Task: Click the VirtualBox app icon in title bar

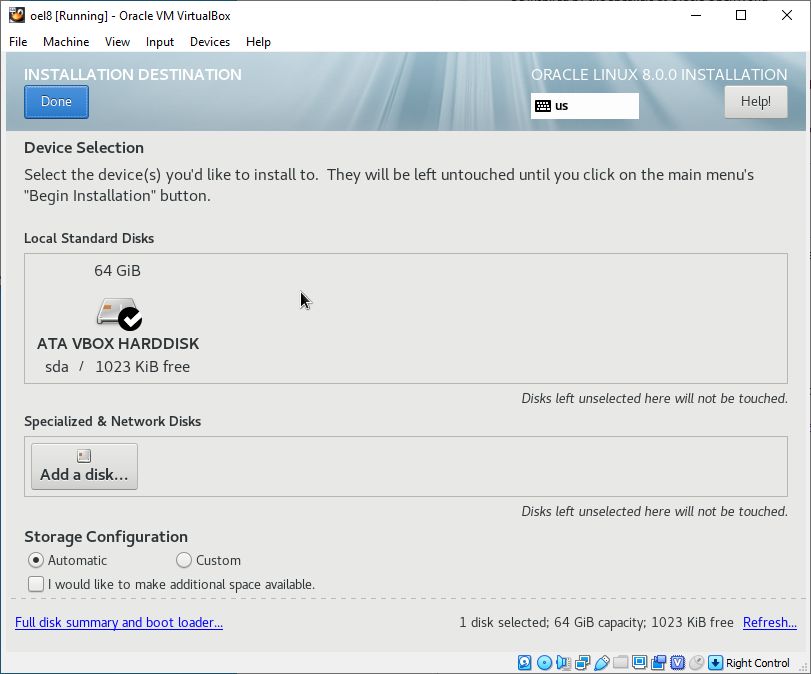Action: pyautogui.click(x=17, y=15)
